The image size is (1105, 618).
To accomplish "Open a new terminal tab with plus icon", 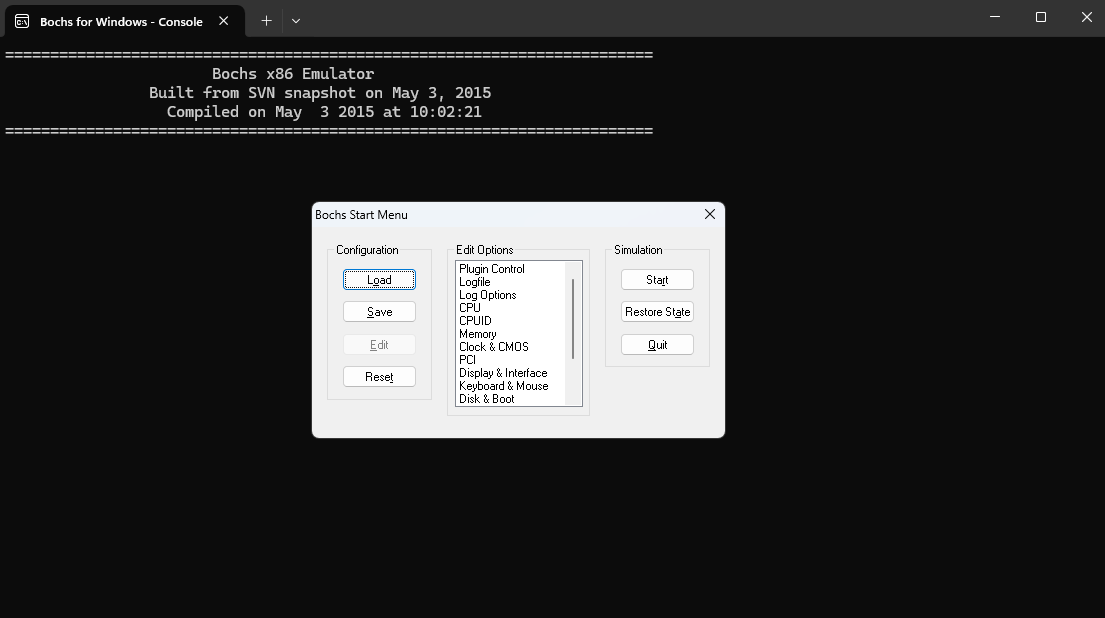I will click(266, 20).
